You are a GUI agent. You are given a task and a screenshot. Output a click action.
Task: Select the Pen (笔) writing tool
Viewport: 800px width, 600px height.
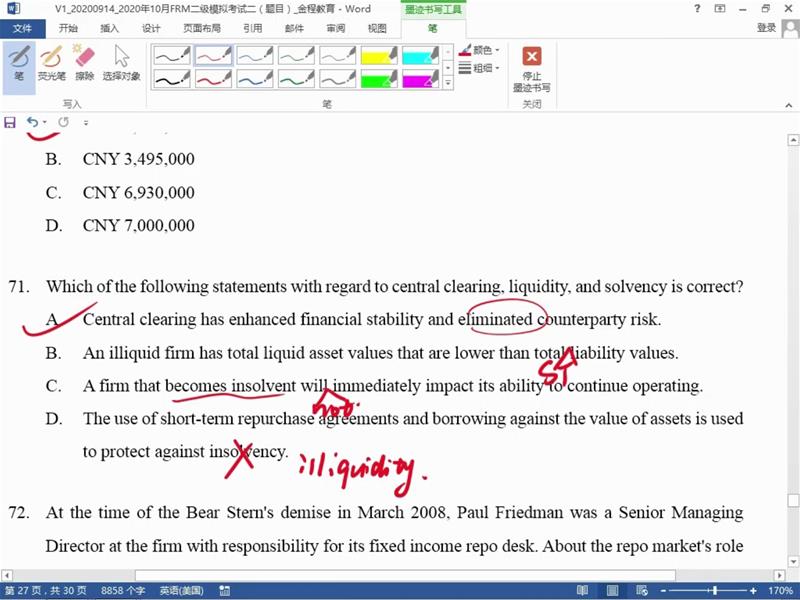[x=19, y=62]
